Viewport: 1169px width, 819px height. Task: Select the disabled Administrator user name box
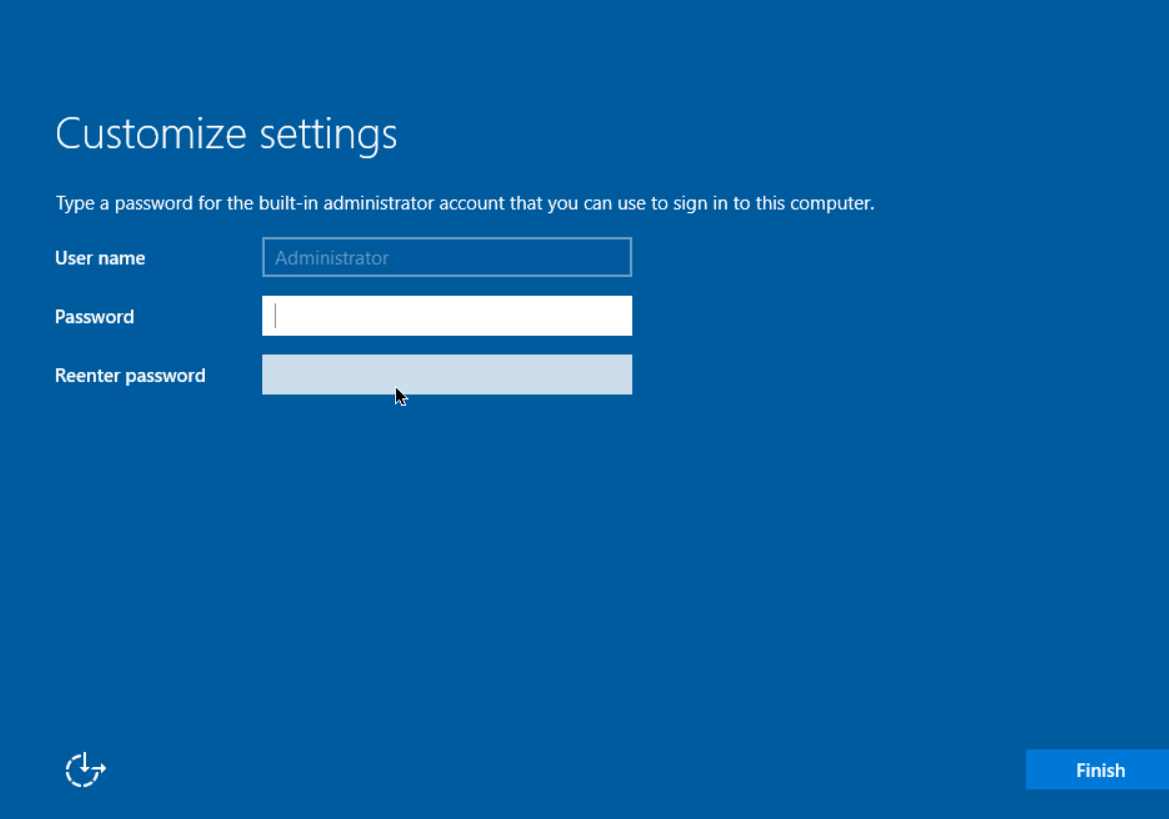pyautogui.click(x=446, y=257)
